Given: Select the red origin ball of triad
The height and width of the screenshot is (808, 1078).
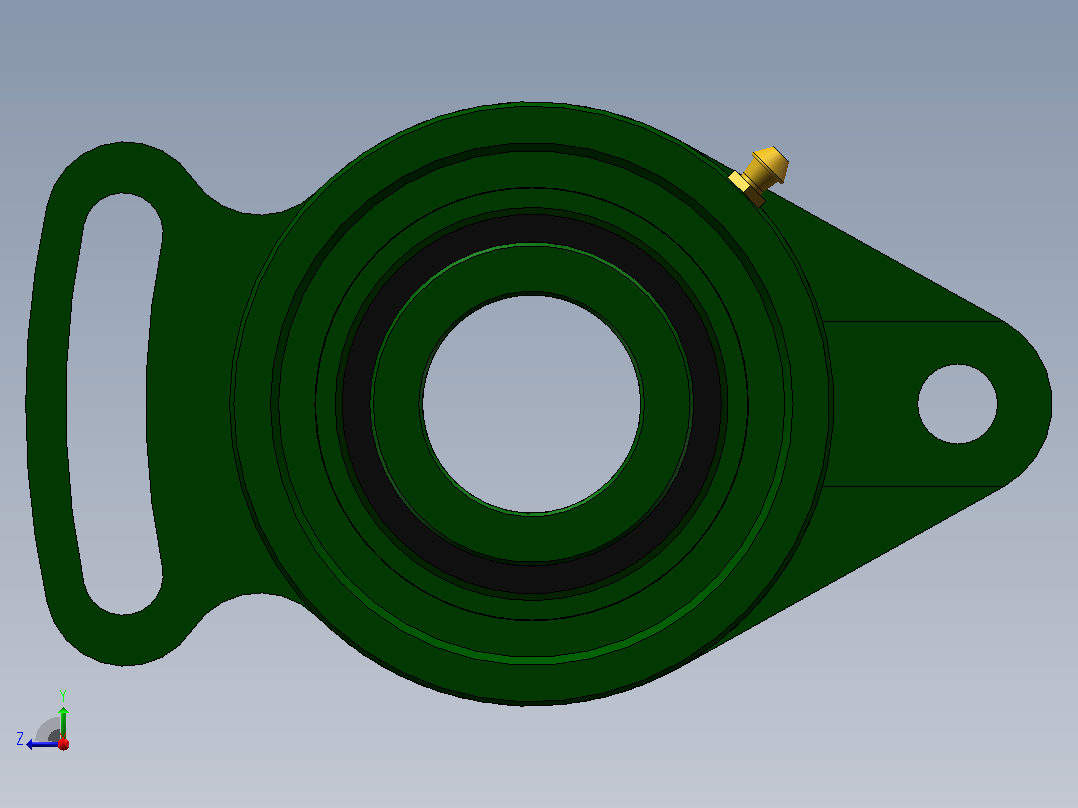Looking at the screenshot, I should coord(63,744).
